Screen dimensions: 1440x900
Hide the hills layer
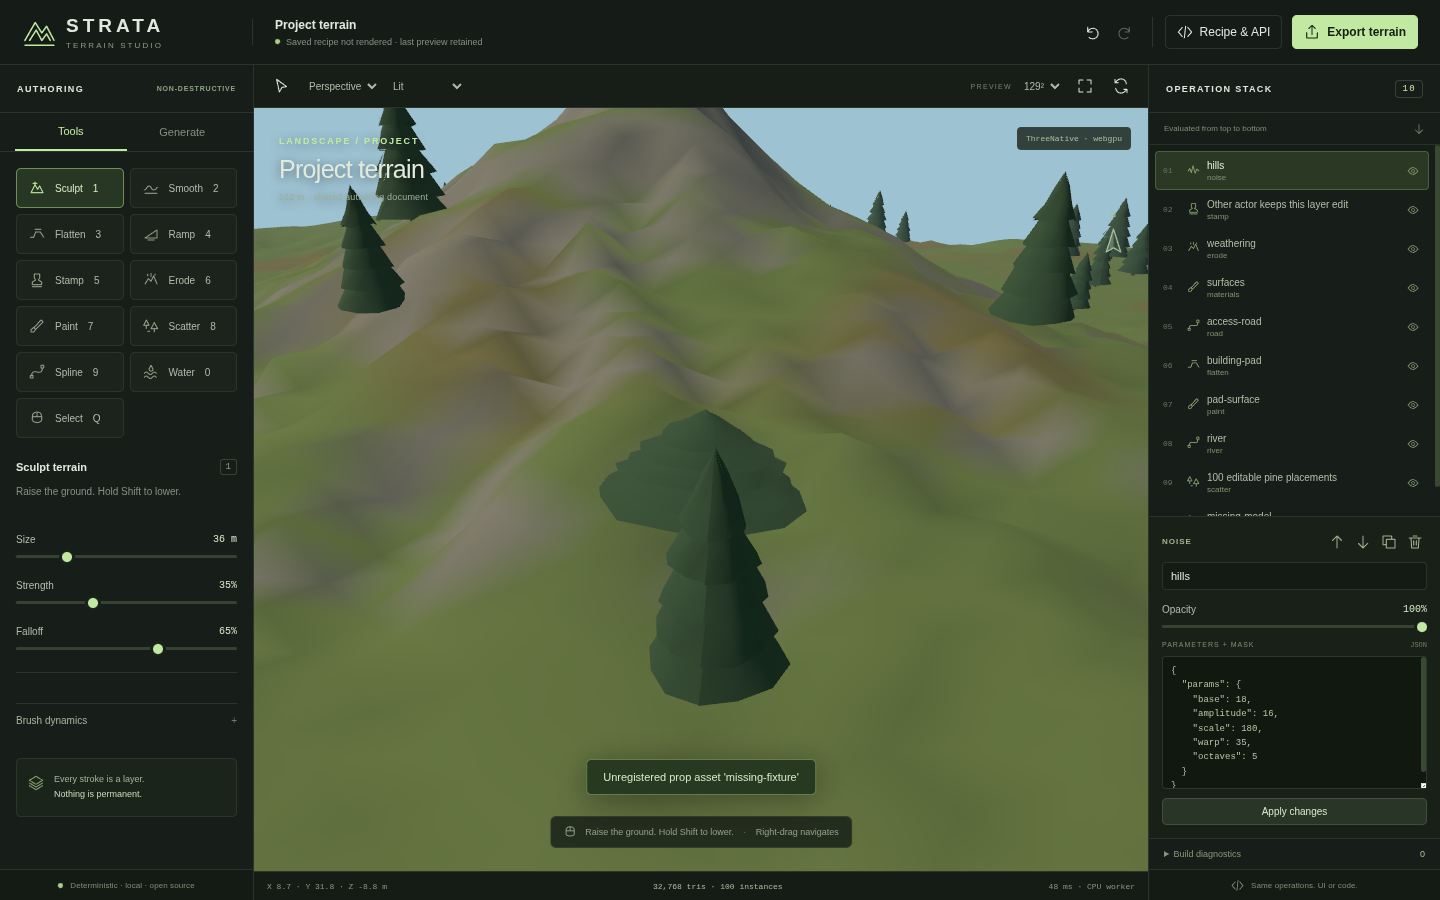pyautogui.click(x=1413, y=171)
